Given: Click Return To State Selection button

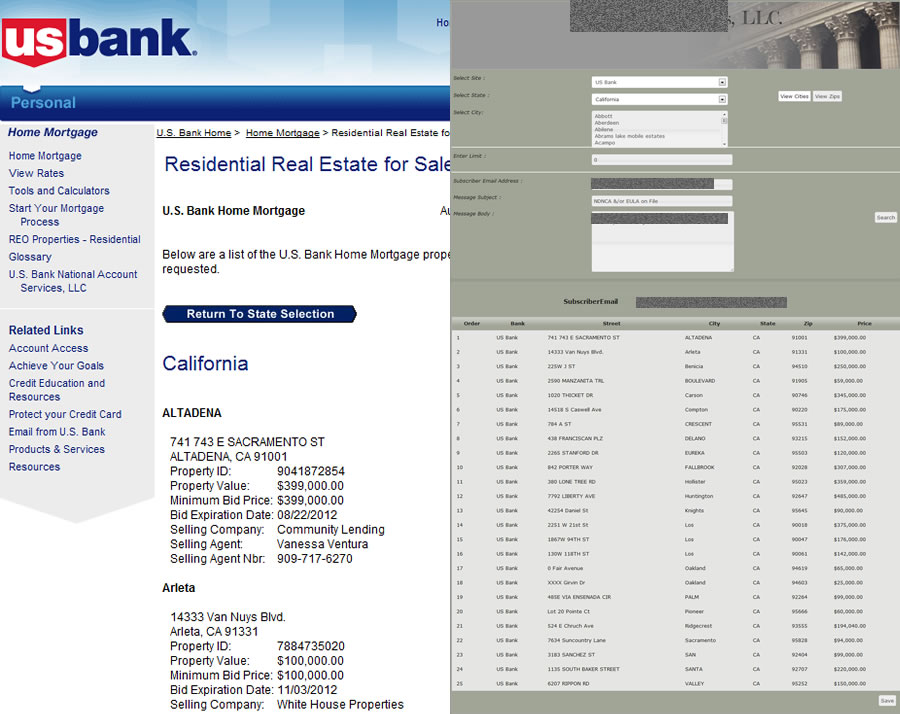Looking at the screenshot, I should [259, 314].
